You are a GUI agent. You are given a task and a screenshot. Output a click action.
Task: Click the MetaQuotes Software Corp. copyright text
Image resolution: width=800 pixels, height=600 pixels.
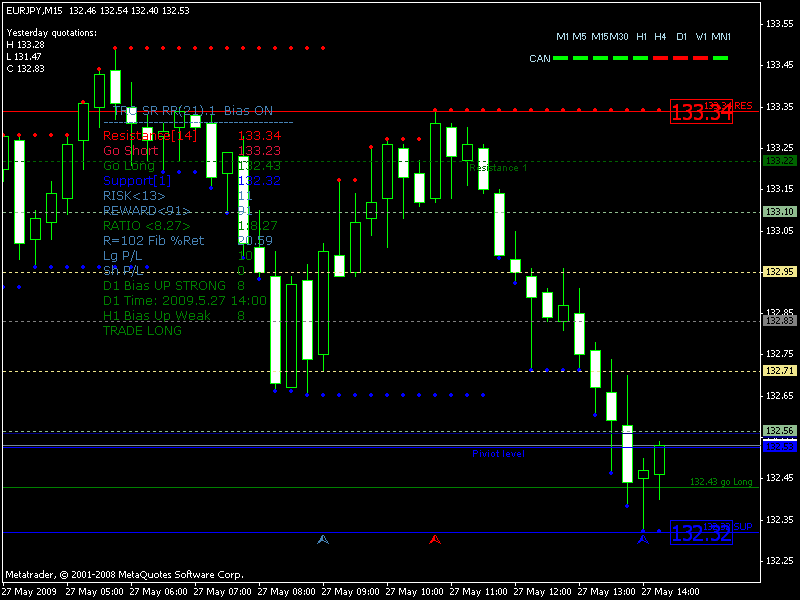coord(124,575)
